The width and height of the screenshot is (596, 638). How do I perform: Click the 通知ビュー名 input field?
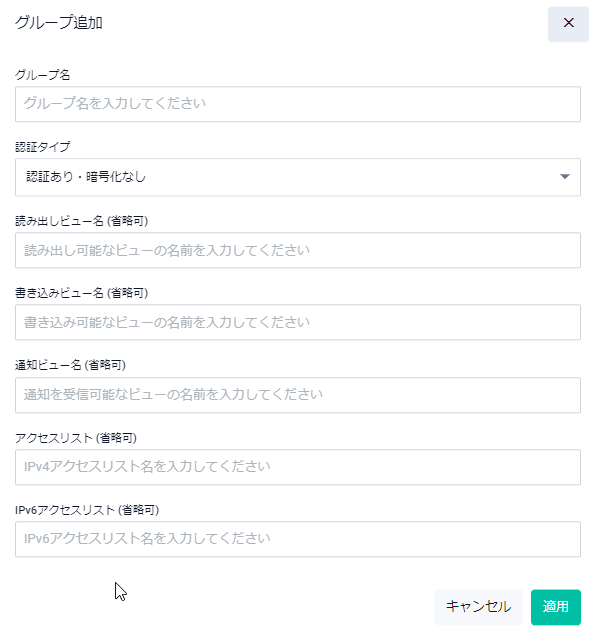tap(298, 395)
